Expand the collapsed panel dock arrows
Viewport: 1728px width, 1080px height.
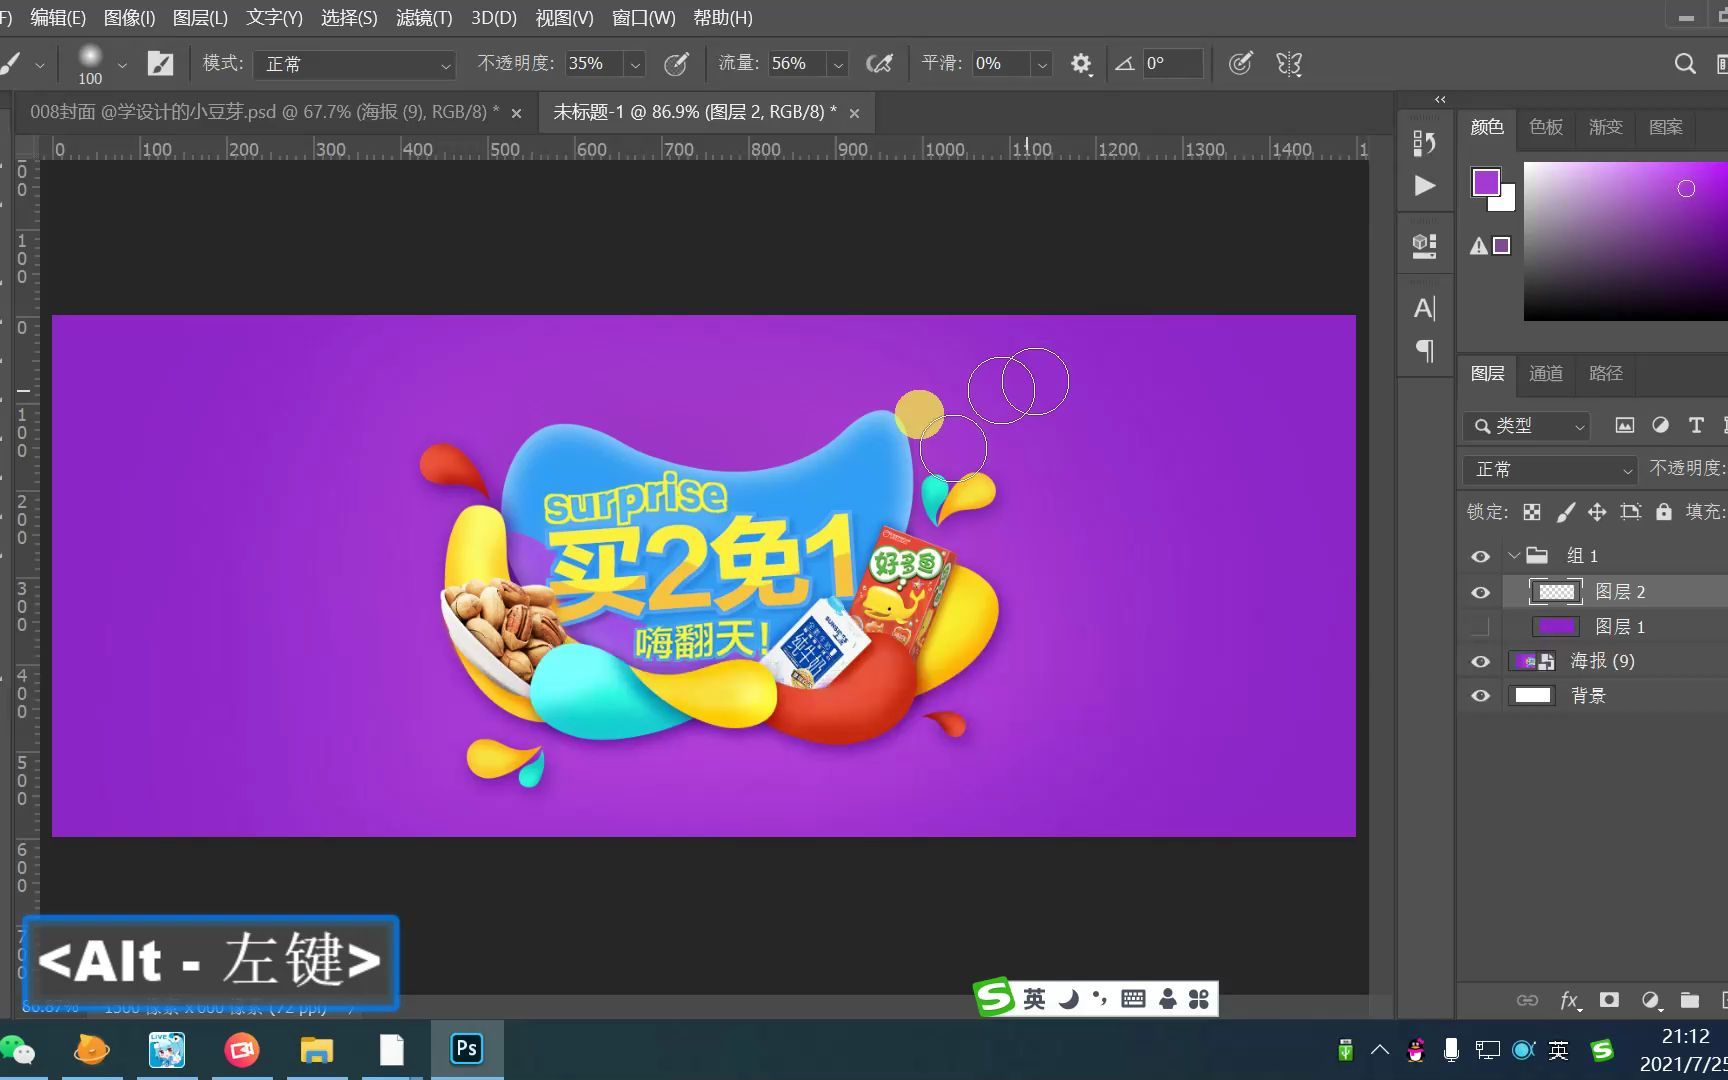pos(1440,99)
